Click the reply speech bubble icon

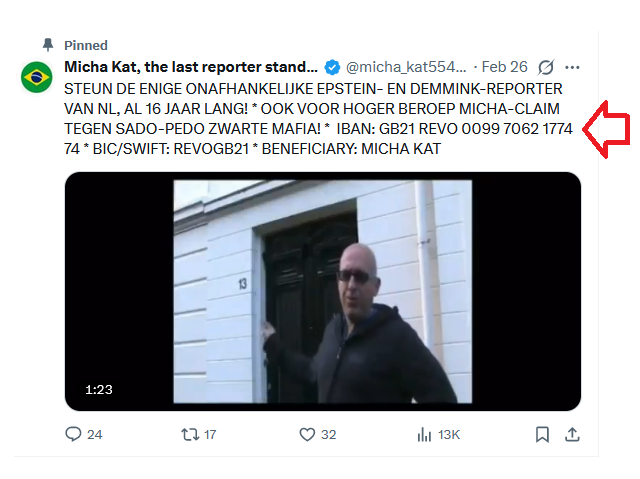pyautogui.click(x=73, y=434)
